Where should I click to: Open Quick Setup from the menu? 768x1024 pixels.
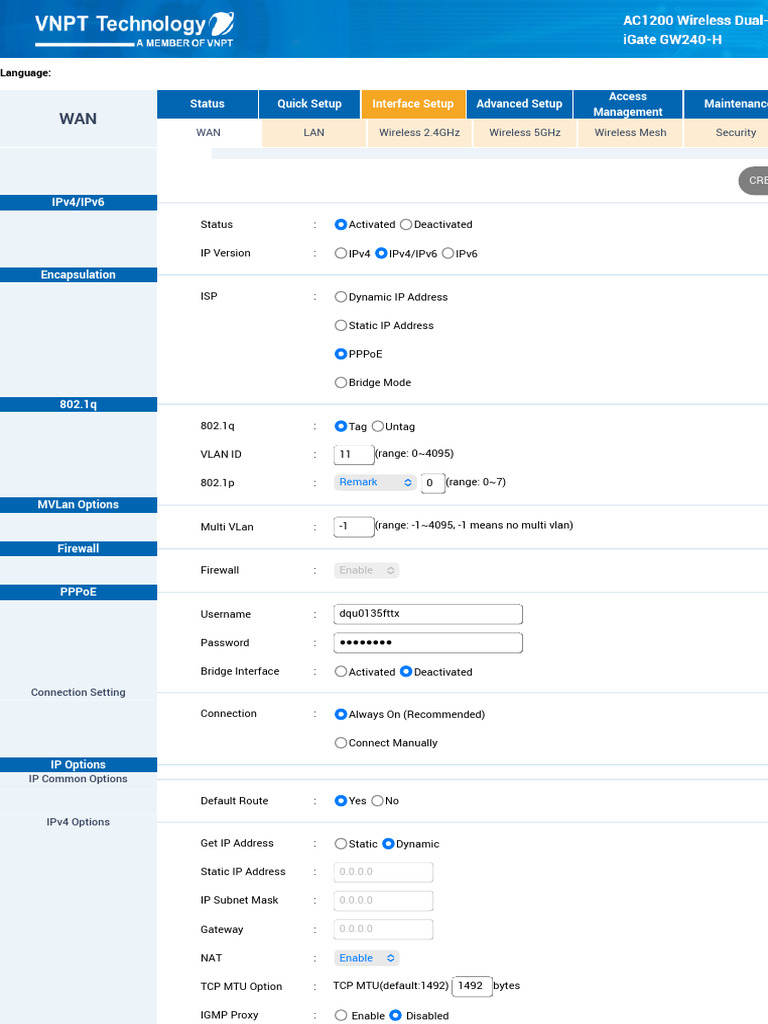click(309, 104)
